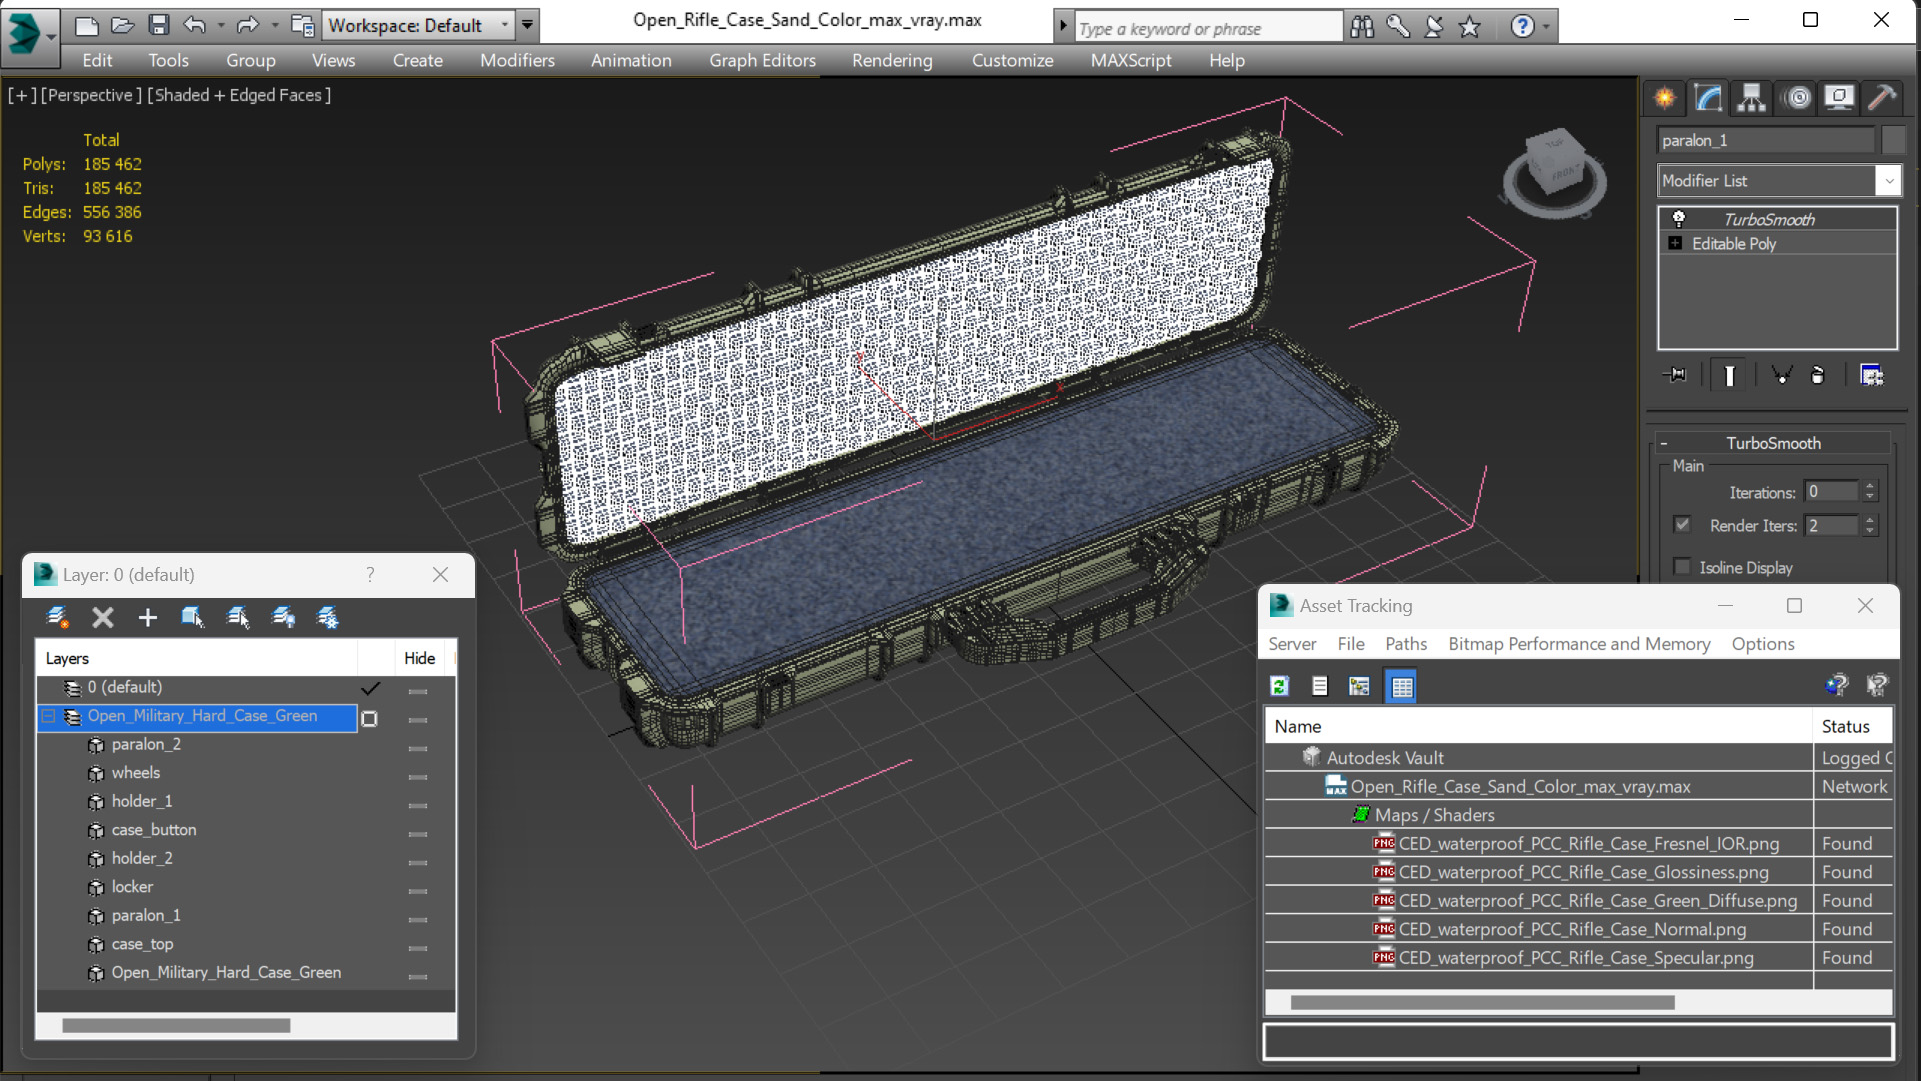The width and height of the screenshot is (1921, 1081).
Task: Click the layer freeze/properties icon in layers panel
Action: click(327, 618)
